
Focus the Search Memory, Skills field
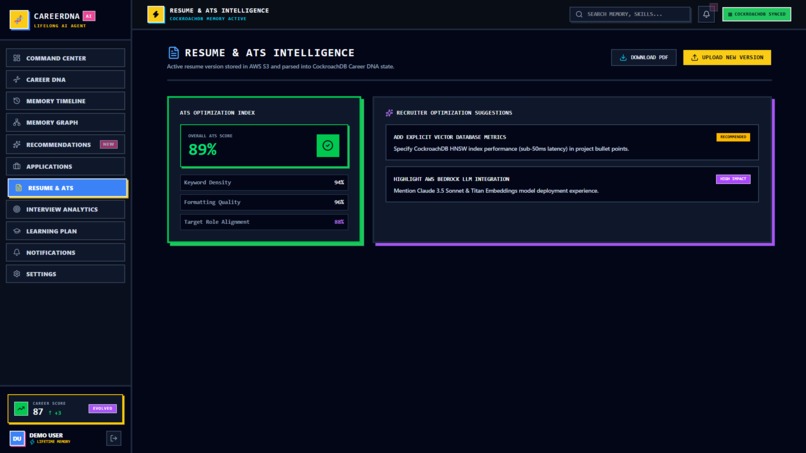(x=630, y=14)
